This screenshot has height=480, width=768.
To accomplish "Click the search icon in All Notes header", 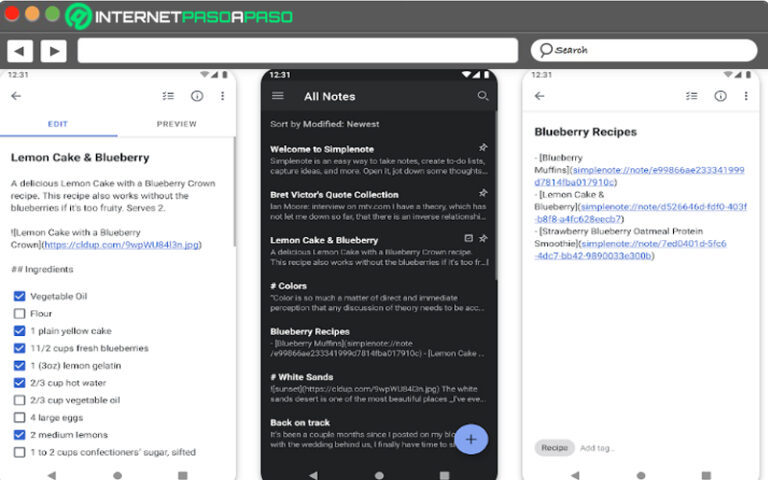I will click(483, 96).
